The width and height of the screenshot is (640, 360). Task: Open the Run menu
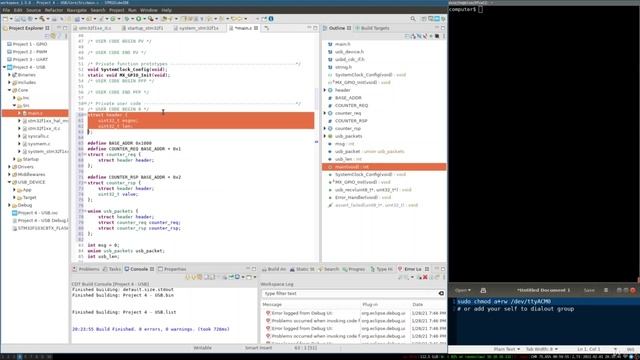[132, 10]
